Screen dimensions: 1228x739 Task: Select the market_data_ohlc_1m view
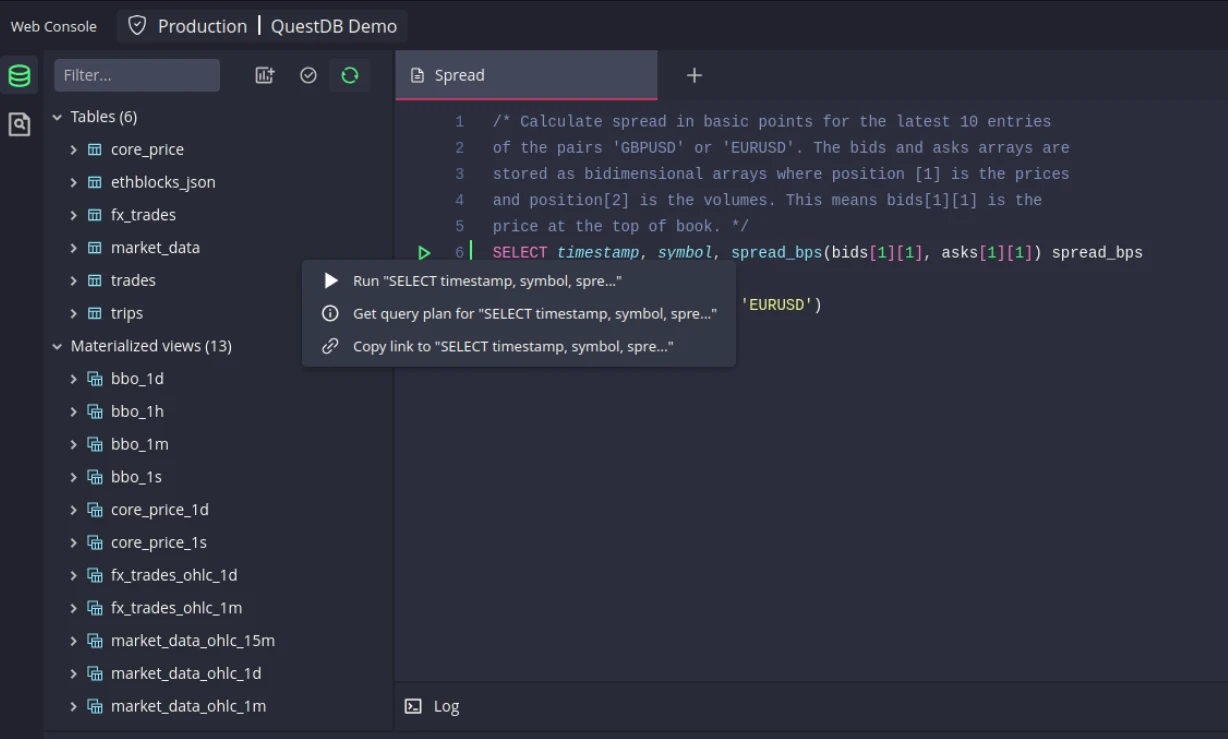coord(188,706)
